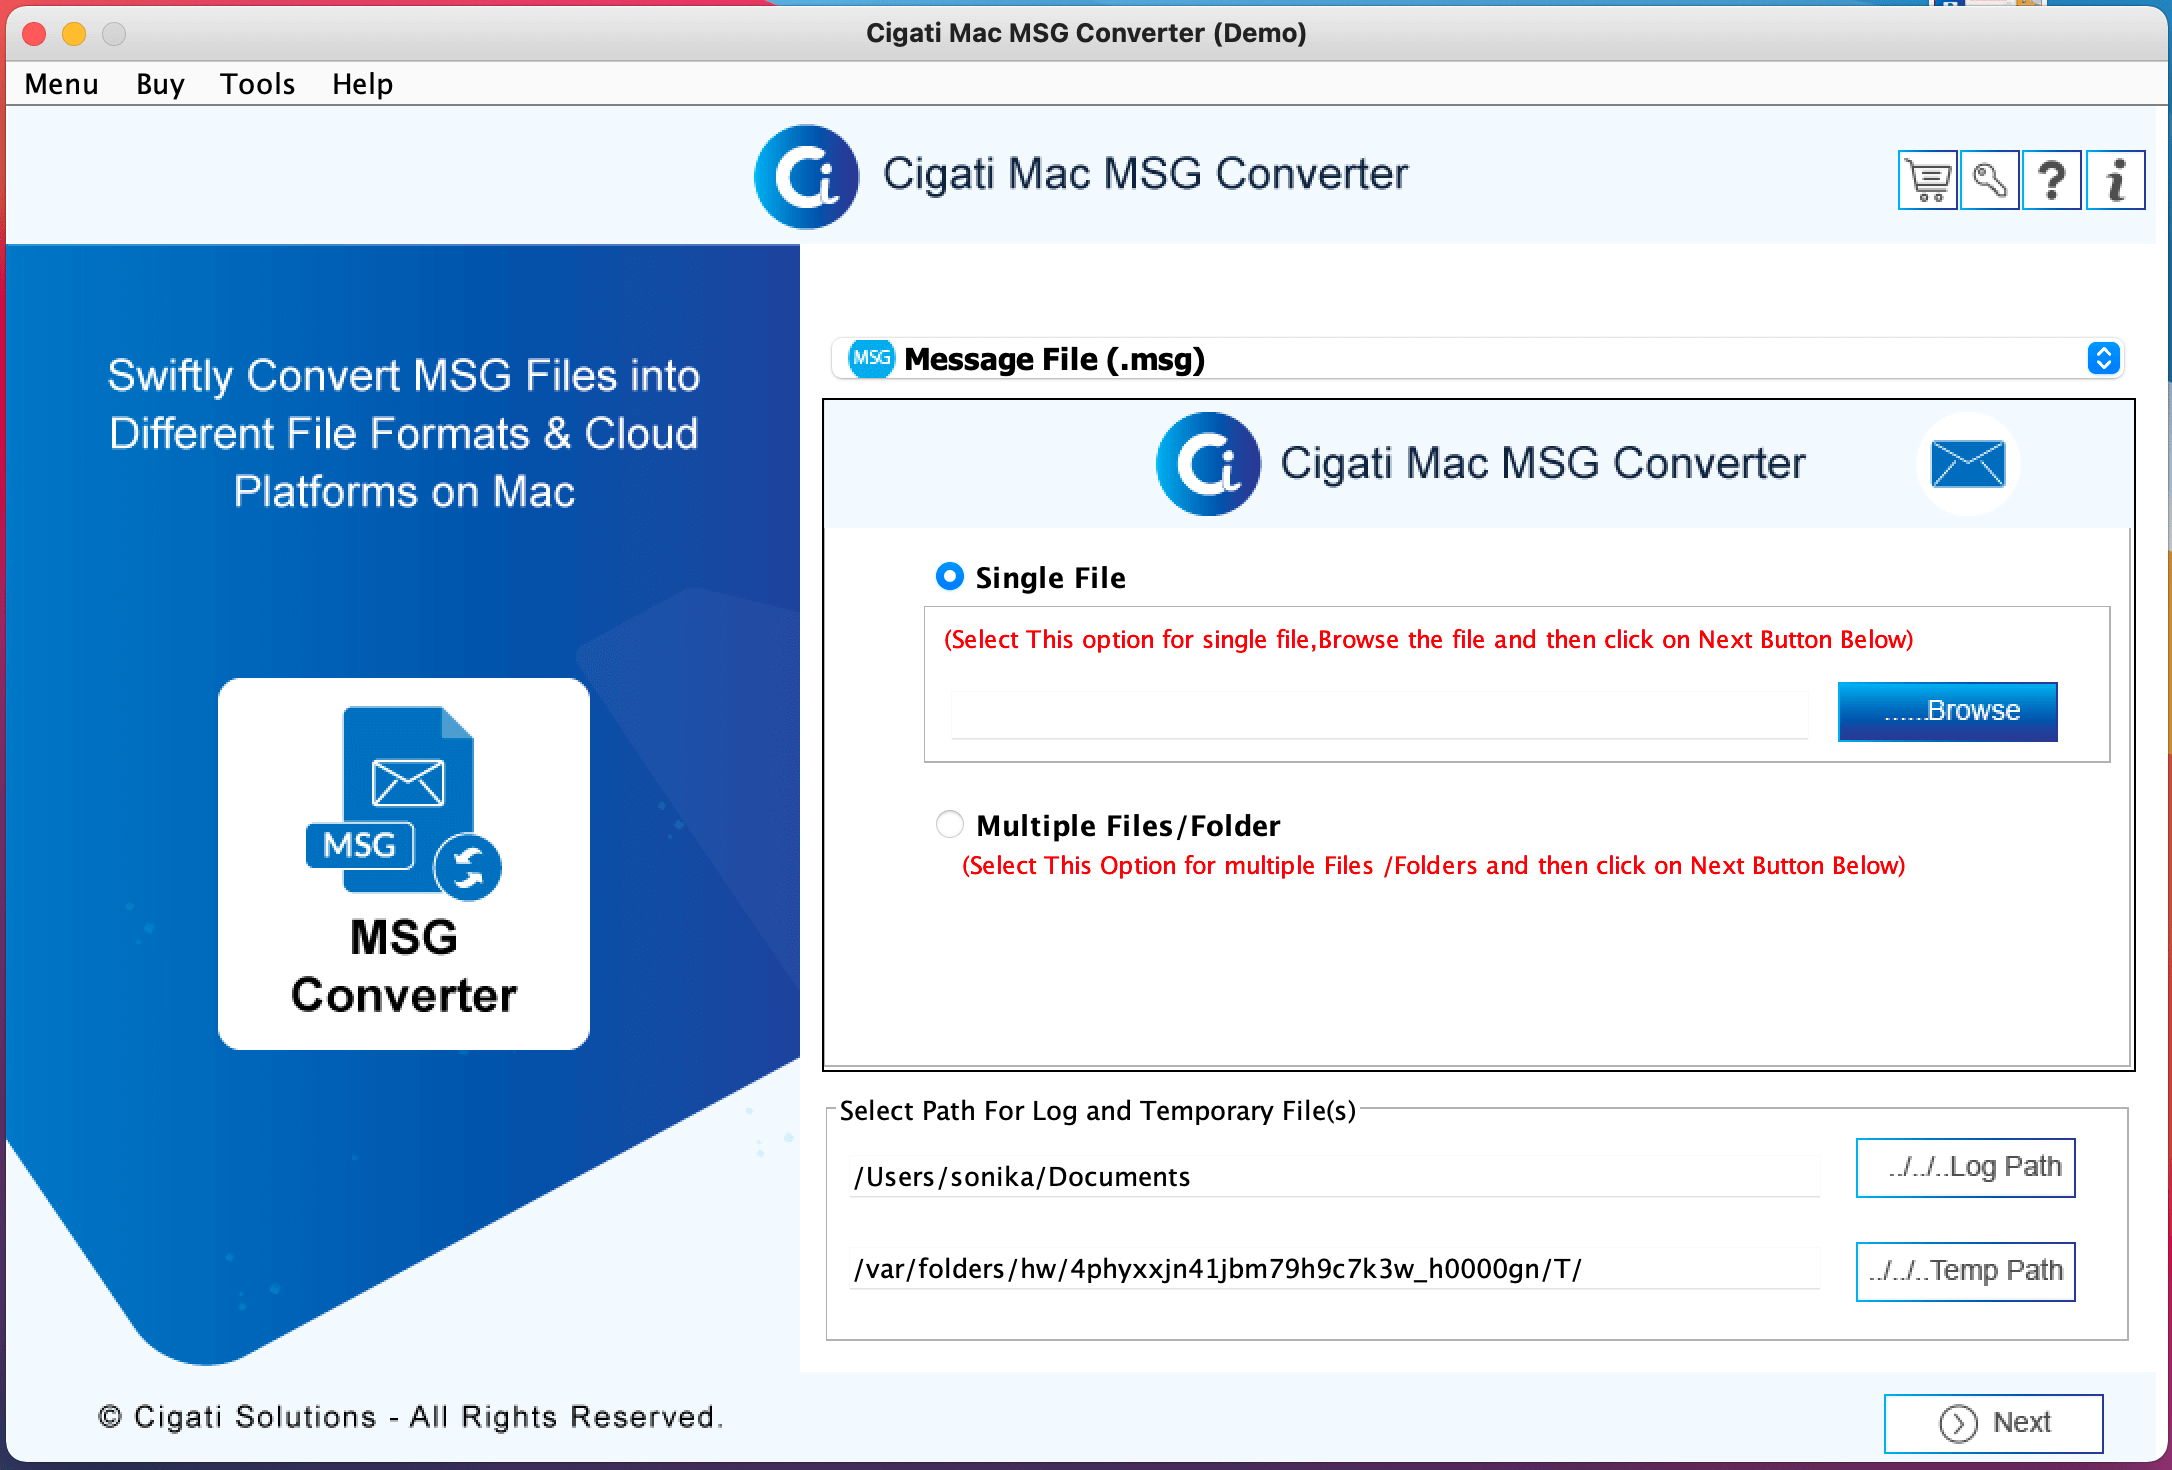Click the shopping cart buy icon
This screenshot has width=2172, height=1470.
click(1927, 181)
